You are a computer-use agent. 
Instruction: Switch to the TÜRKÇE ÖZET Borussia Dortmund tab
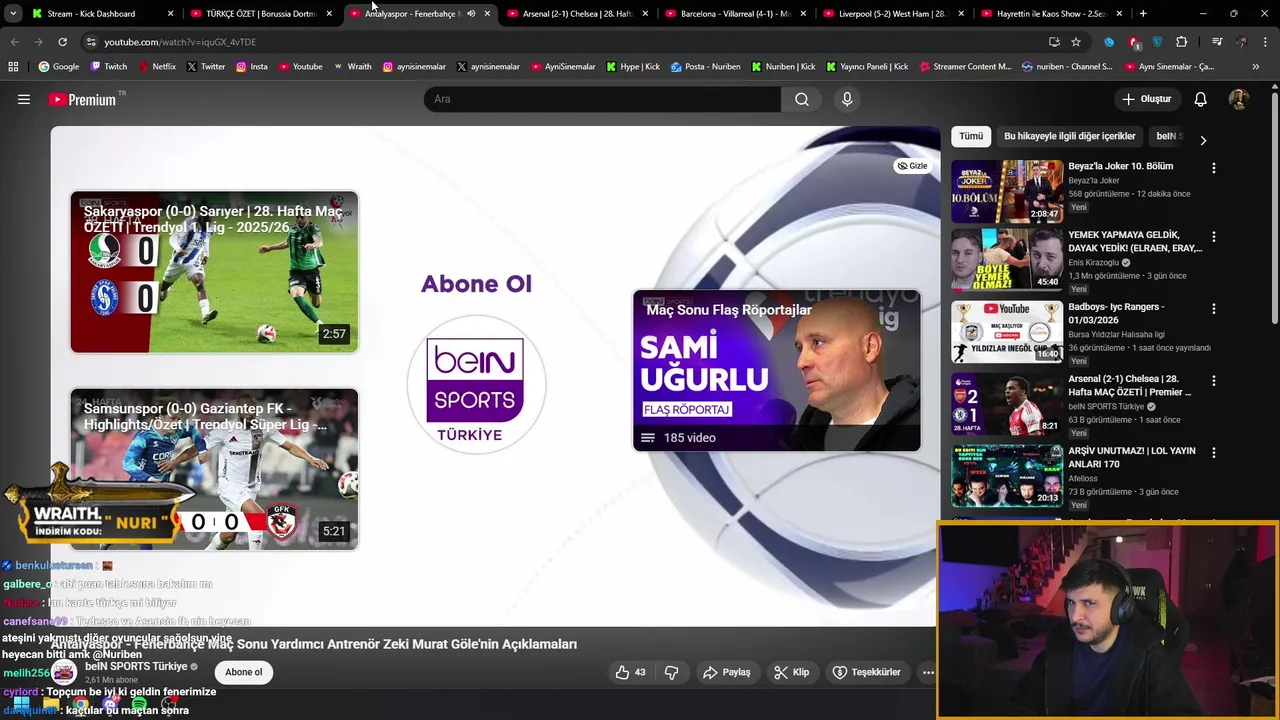click(261, 14)
